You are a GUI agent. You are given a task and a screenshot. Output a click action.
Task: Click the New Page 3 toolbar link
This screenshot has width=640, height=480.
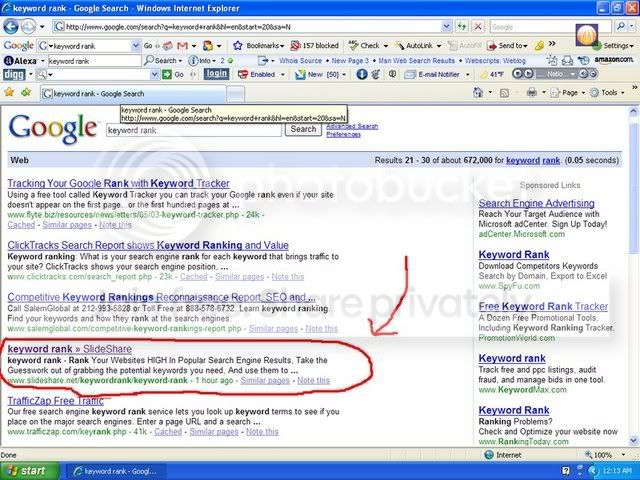tap(350, 60)
